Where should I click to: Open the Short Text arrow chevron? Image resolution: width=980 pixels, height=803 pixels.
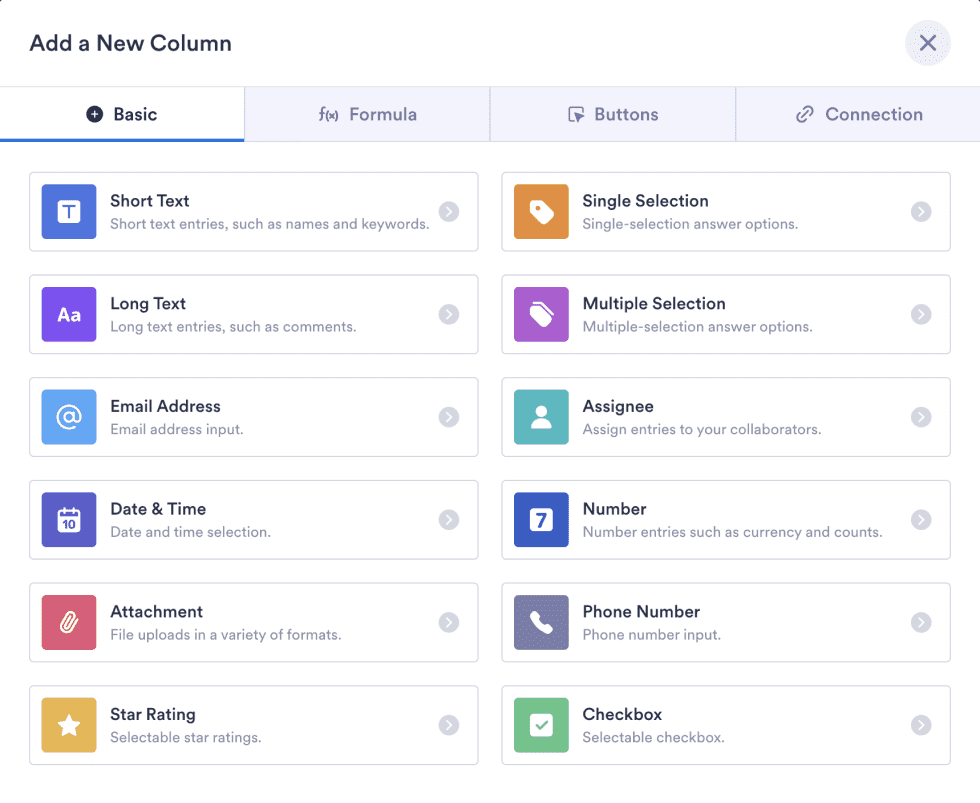(x=449, y=212)
